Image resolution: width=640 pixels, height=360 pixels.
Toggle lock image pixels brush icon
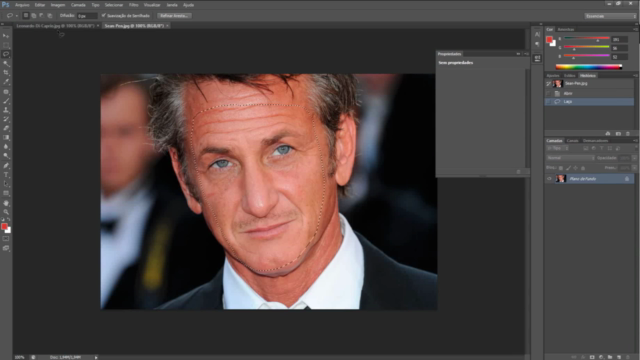coord(568,168)
